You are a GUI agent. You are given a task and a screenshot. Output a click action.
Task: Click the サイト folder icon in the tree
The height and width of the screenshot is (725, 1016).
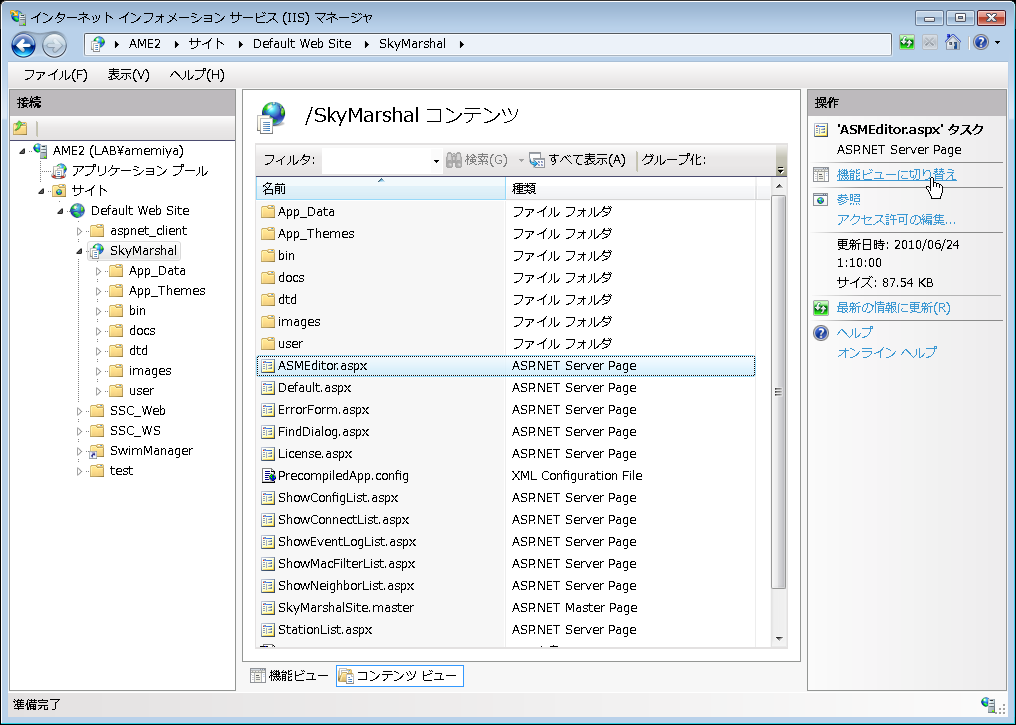coord(59,190)
